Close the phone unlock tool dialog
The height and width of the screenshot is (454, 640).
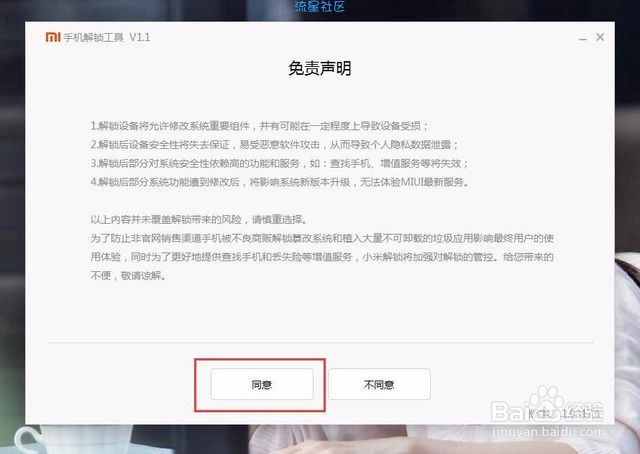600,37
